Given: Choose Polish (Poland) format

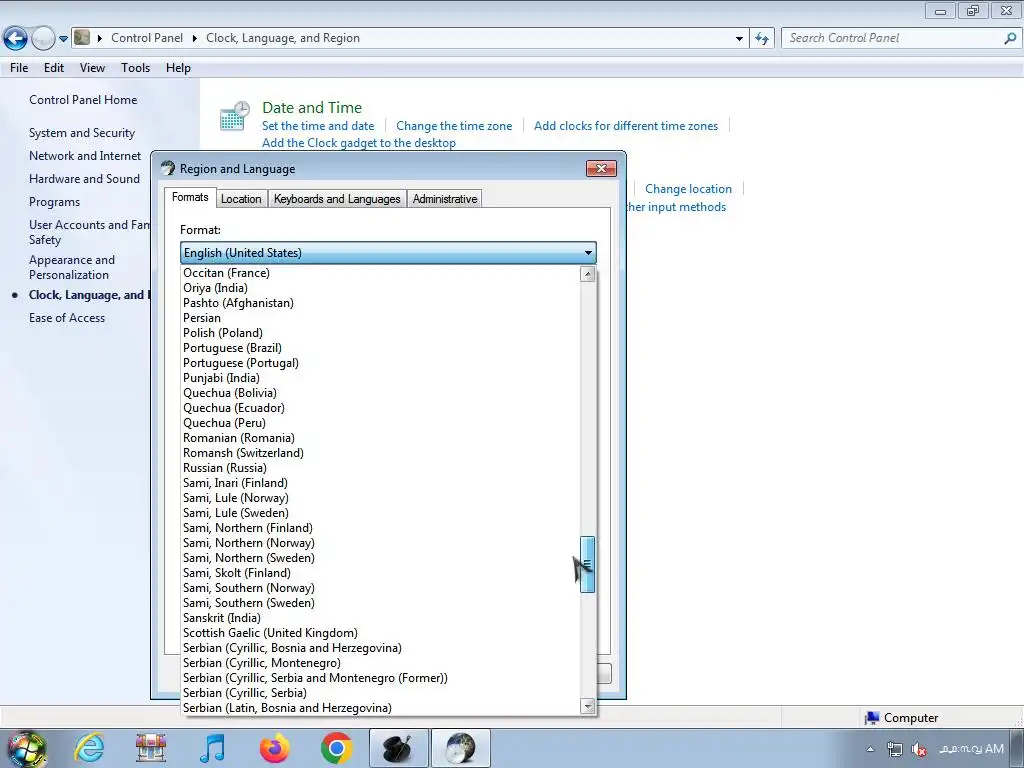Looking at the screenshot, I should tap(381, 333).
